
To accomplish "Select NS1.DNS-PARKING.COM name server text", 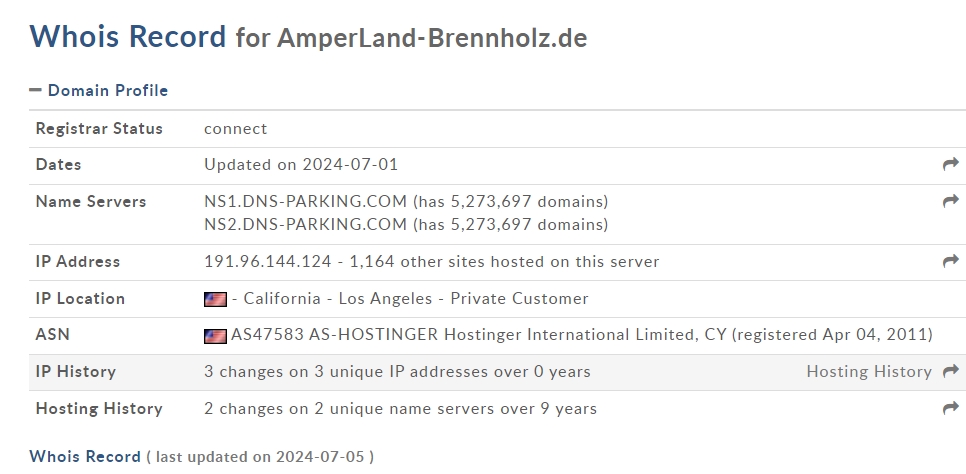I will tap(306, 202).
